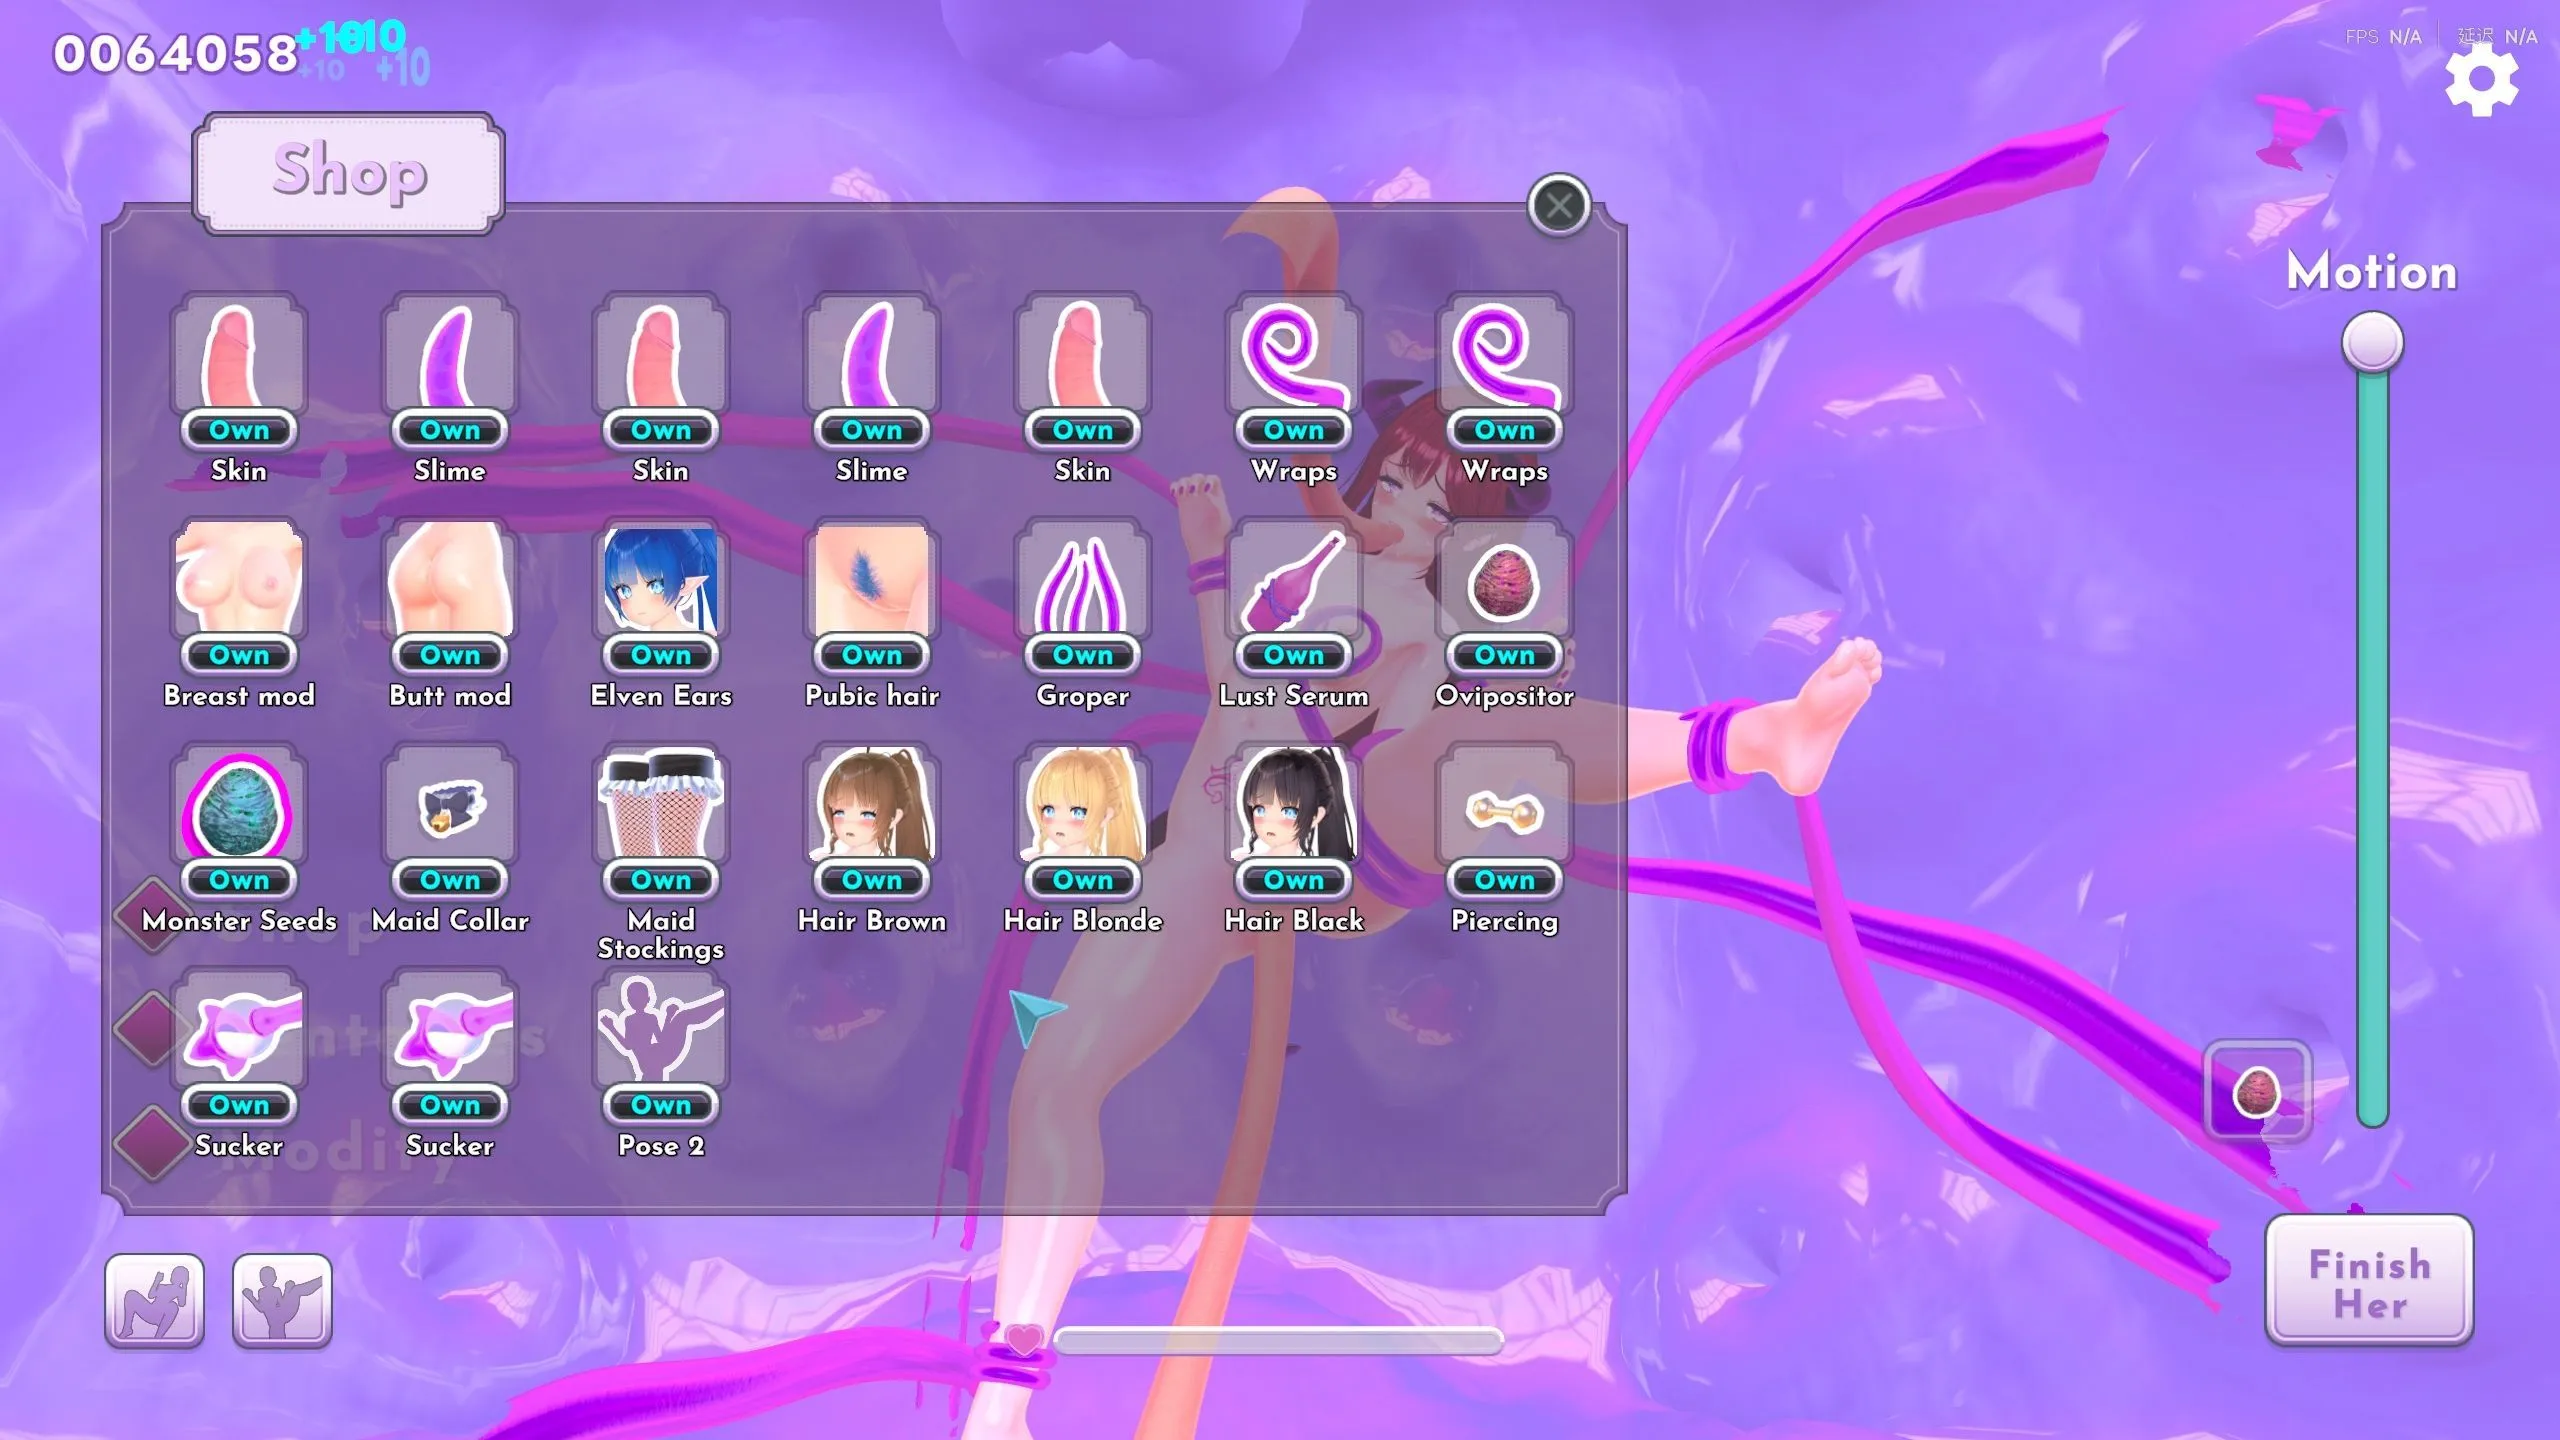Choose the Hair Blonde portrait
Image resolution: width=2560 pixels, height=1440 pixels.
tap(1083, 803)
